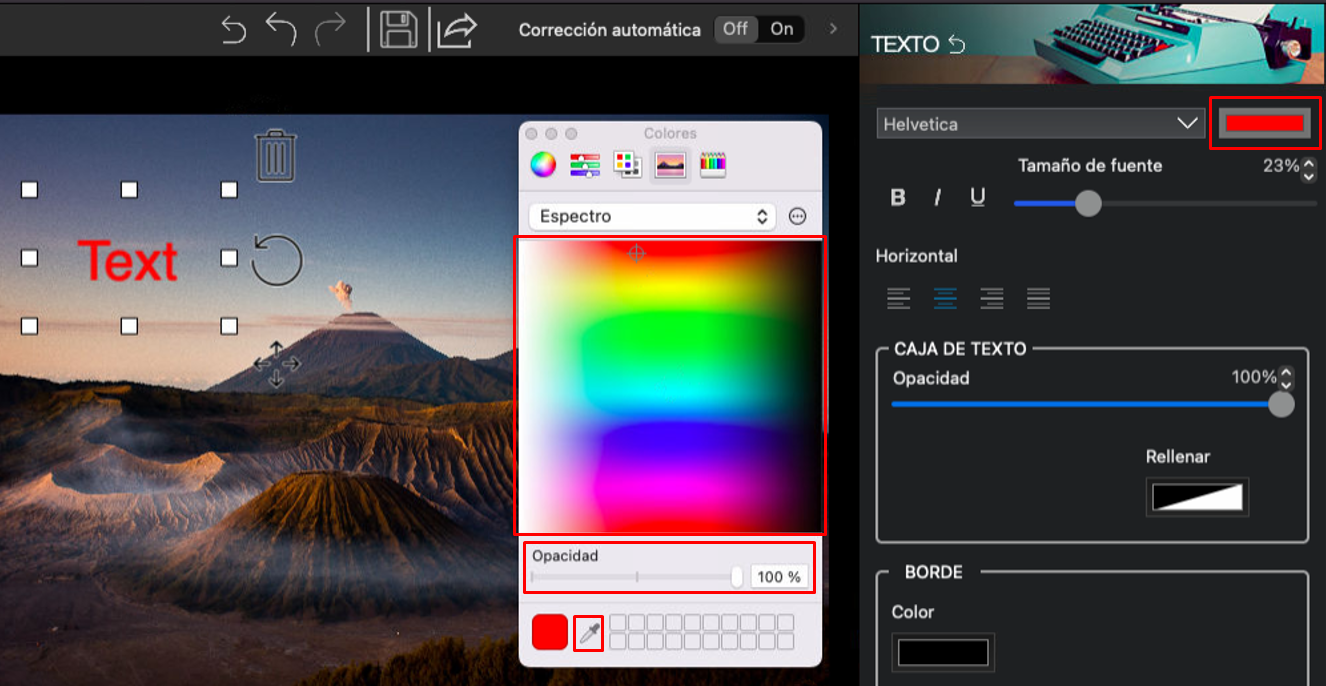Click the Tamaño de fuente slider handle
Viewport: 1326px width, 686px height.
(1088, 203)
